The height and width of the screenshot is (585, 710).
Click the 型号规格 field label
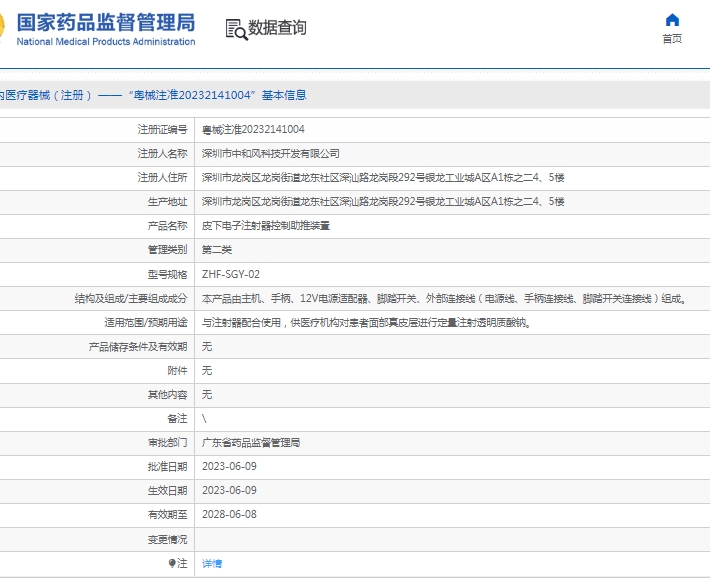pyautogui.click(x=168, y=274)
